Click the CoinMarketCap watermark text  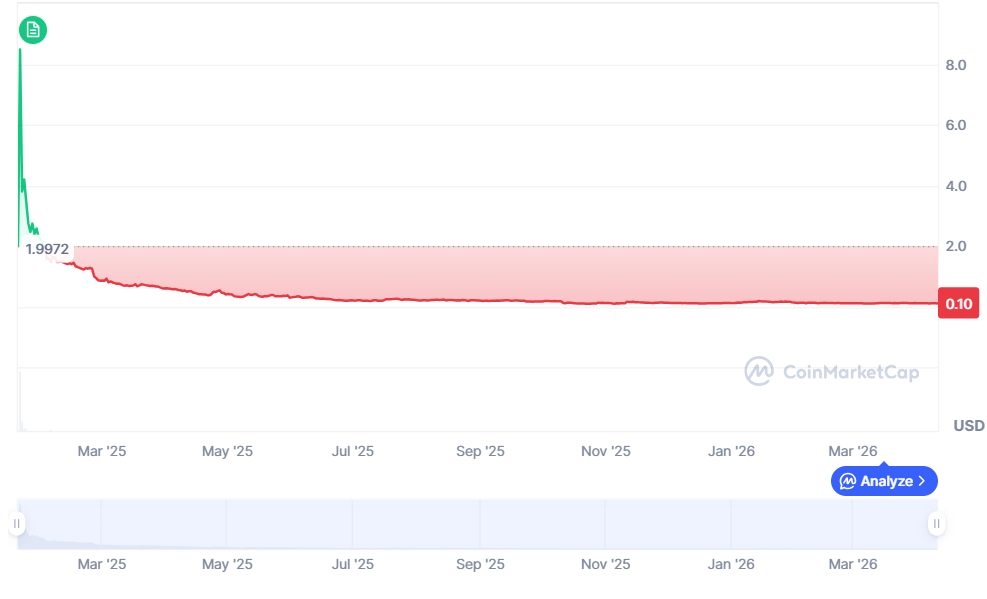(851, 372)
